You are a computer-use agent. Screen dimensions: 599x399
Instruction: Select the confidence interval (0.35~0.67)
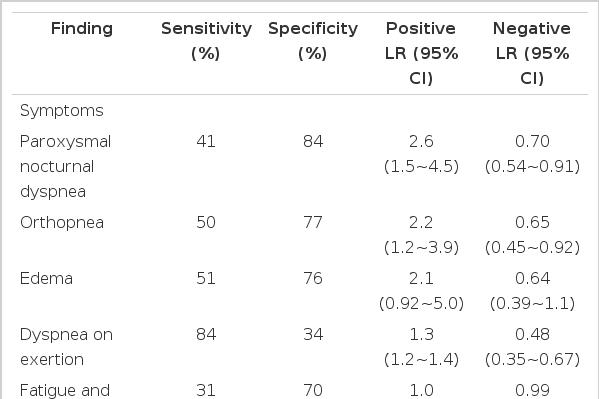coord(532,360)
